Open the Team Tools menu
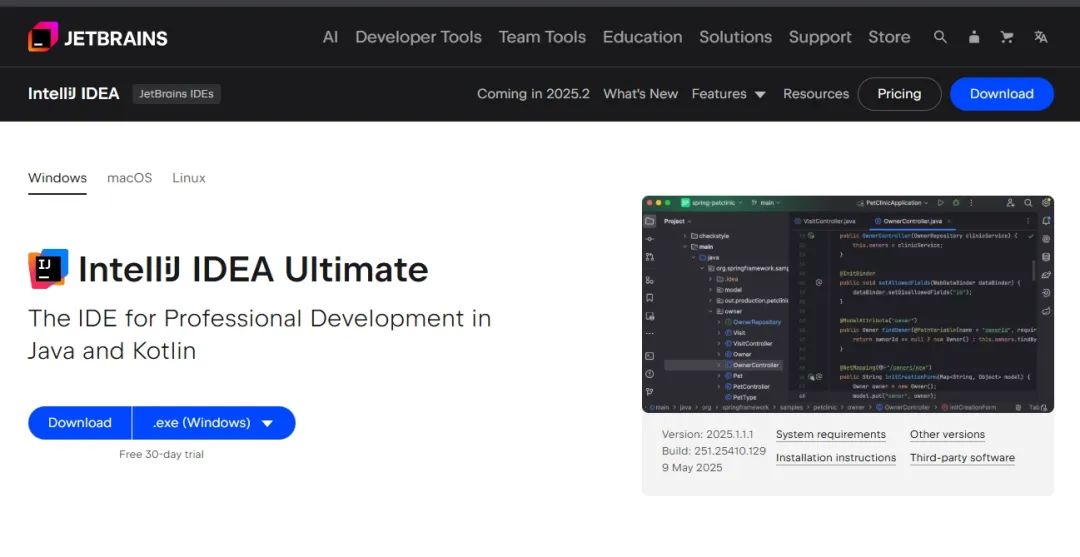Screen dimensions: 1080x557 (x=542, y=37)
